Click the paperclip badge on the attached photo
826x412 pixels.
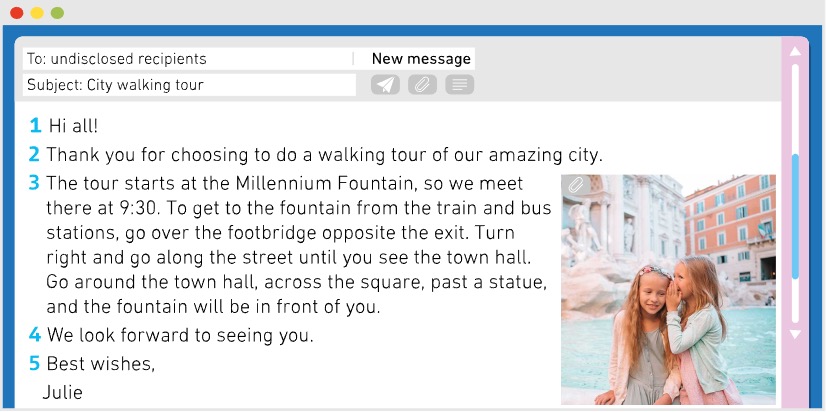pyautogui.click(x=576, y=185)
